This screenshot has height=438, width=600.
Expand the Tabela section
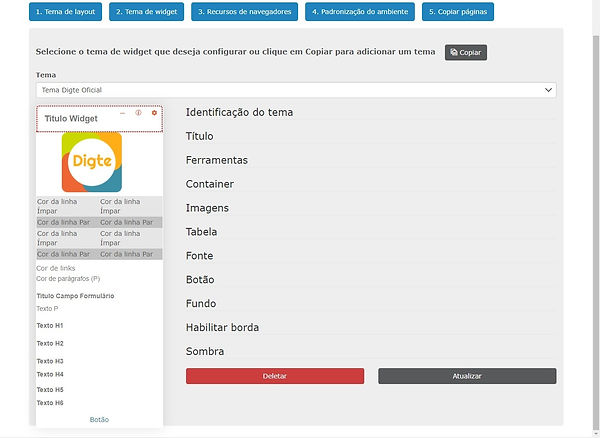coord(201,232)
